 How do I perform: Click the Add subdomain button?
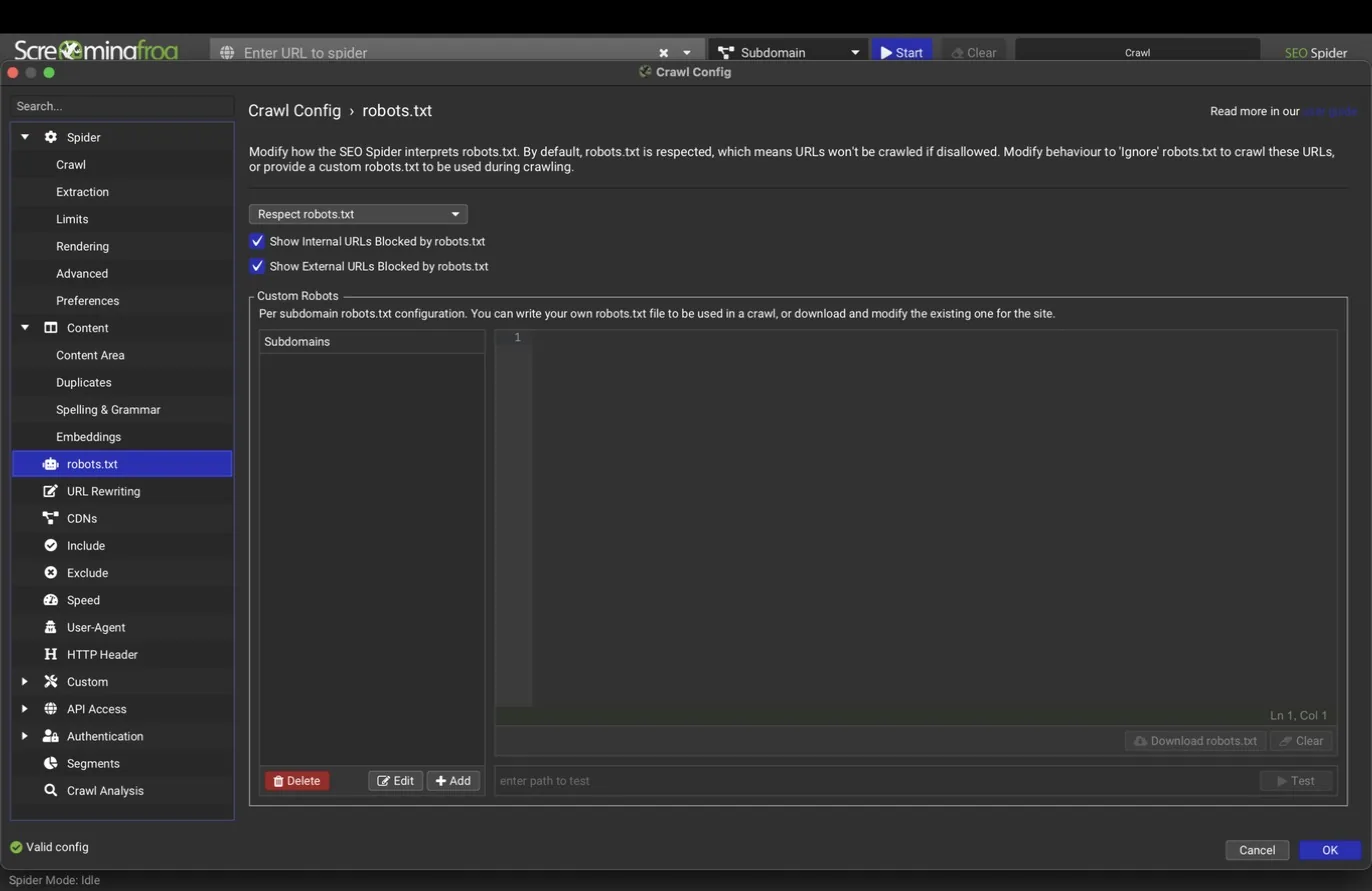453,781
